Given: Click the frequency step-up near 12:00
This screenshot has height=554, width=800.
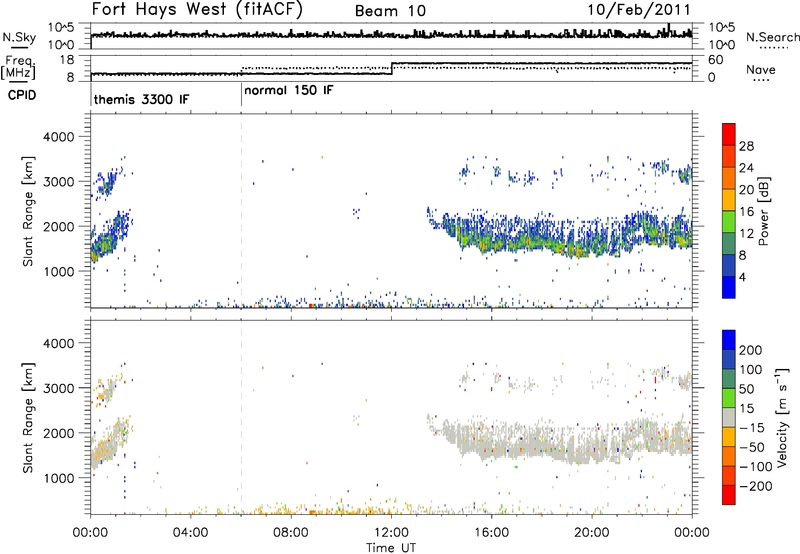Looking at the screenshot, I should [x=392, y=69].
